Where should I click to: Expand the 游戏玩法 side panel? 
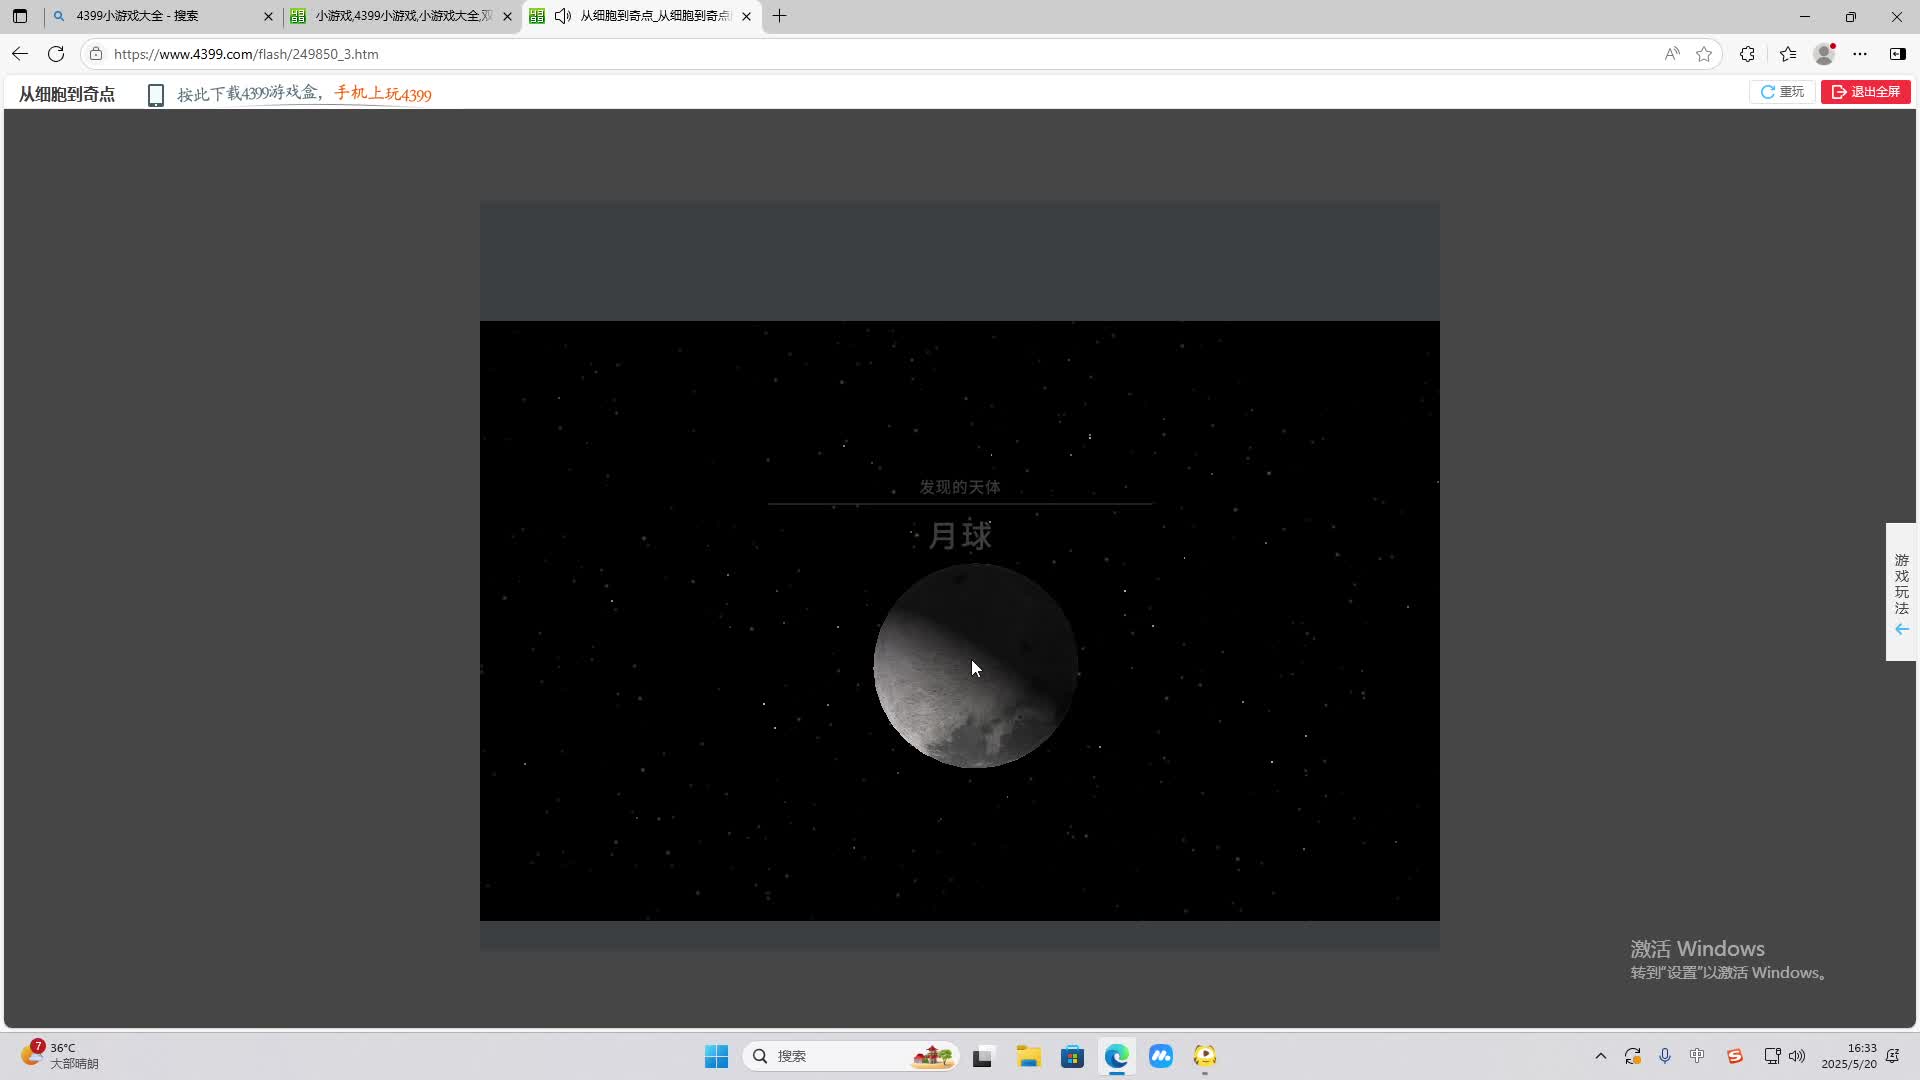(x=1901, y=592)
